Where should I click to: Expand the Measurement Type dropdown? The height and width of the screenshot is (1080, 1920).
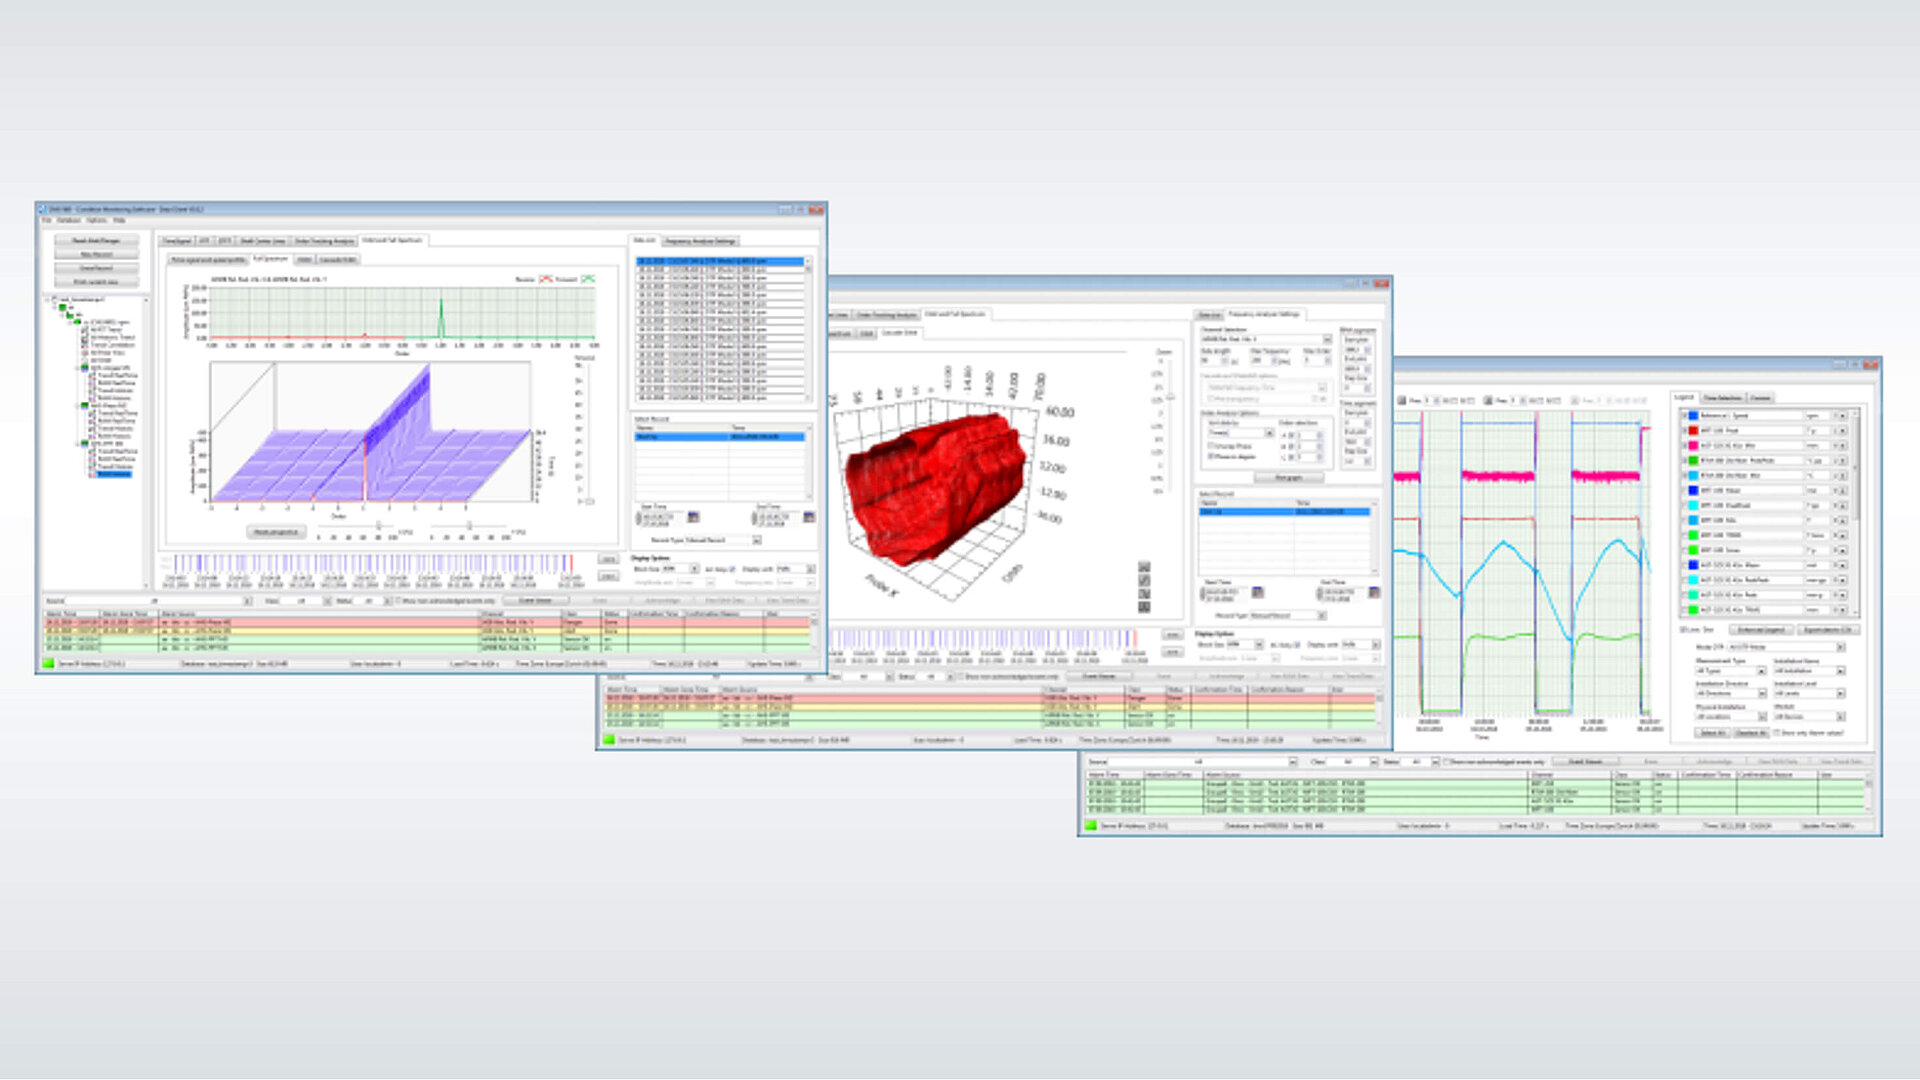click(1762, 671)
